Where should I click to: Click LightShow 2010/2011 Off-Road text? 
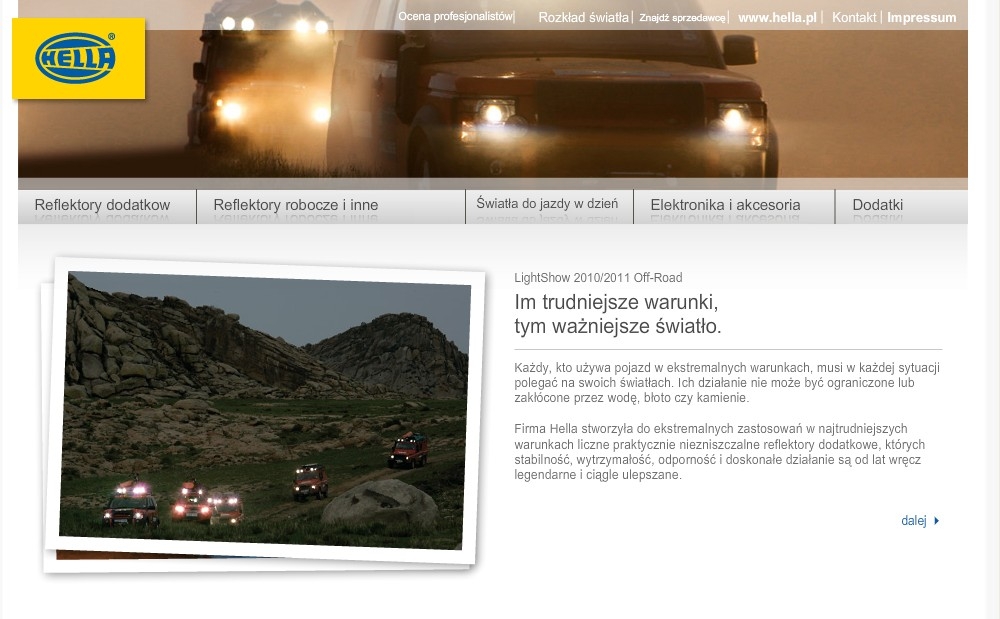pyautogui.click(x=598, y=278)
